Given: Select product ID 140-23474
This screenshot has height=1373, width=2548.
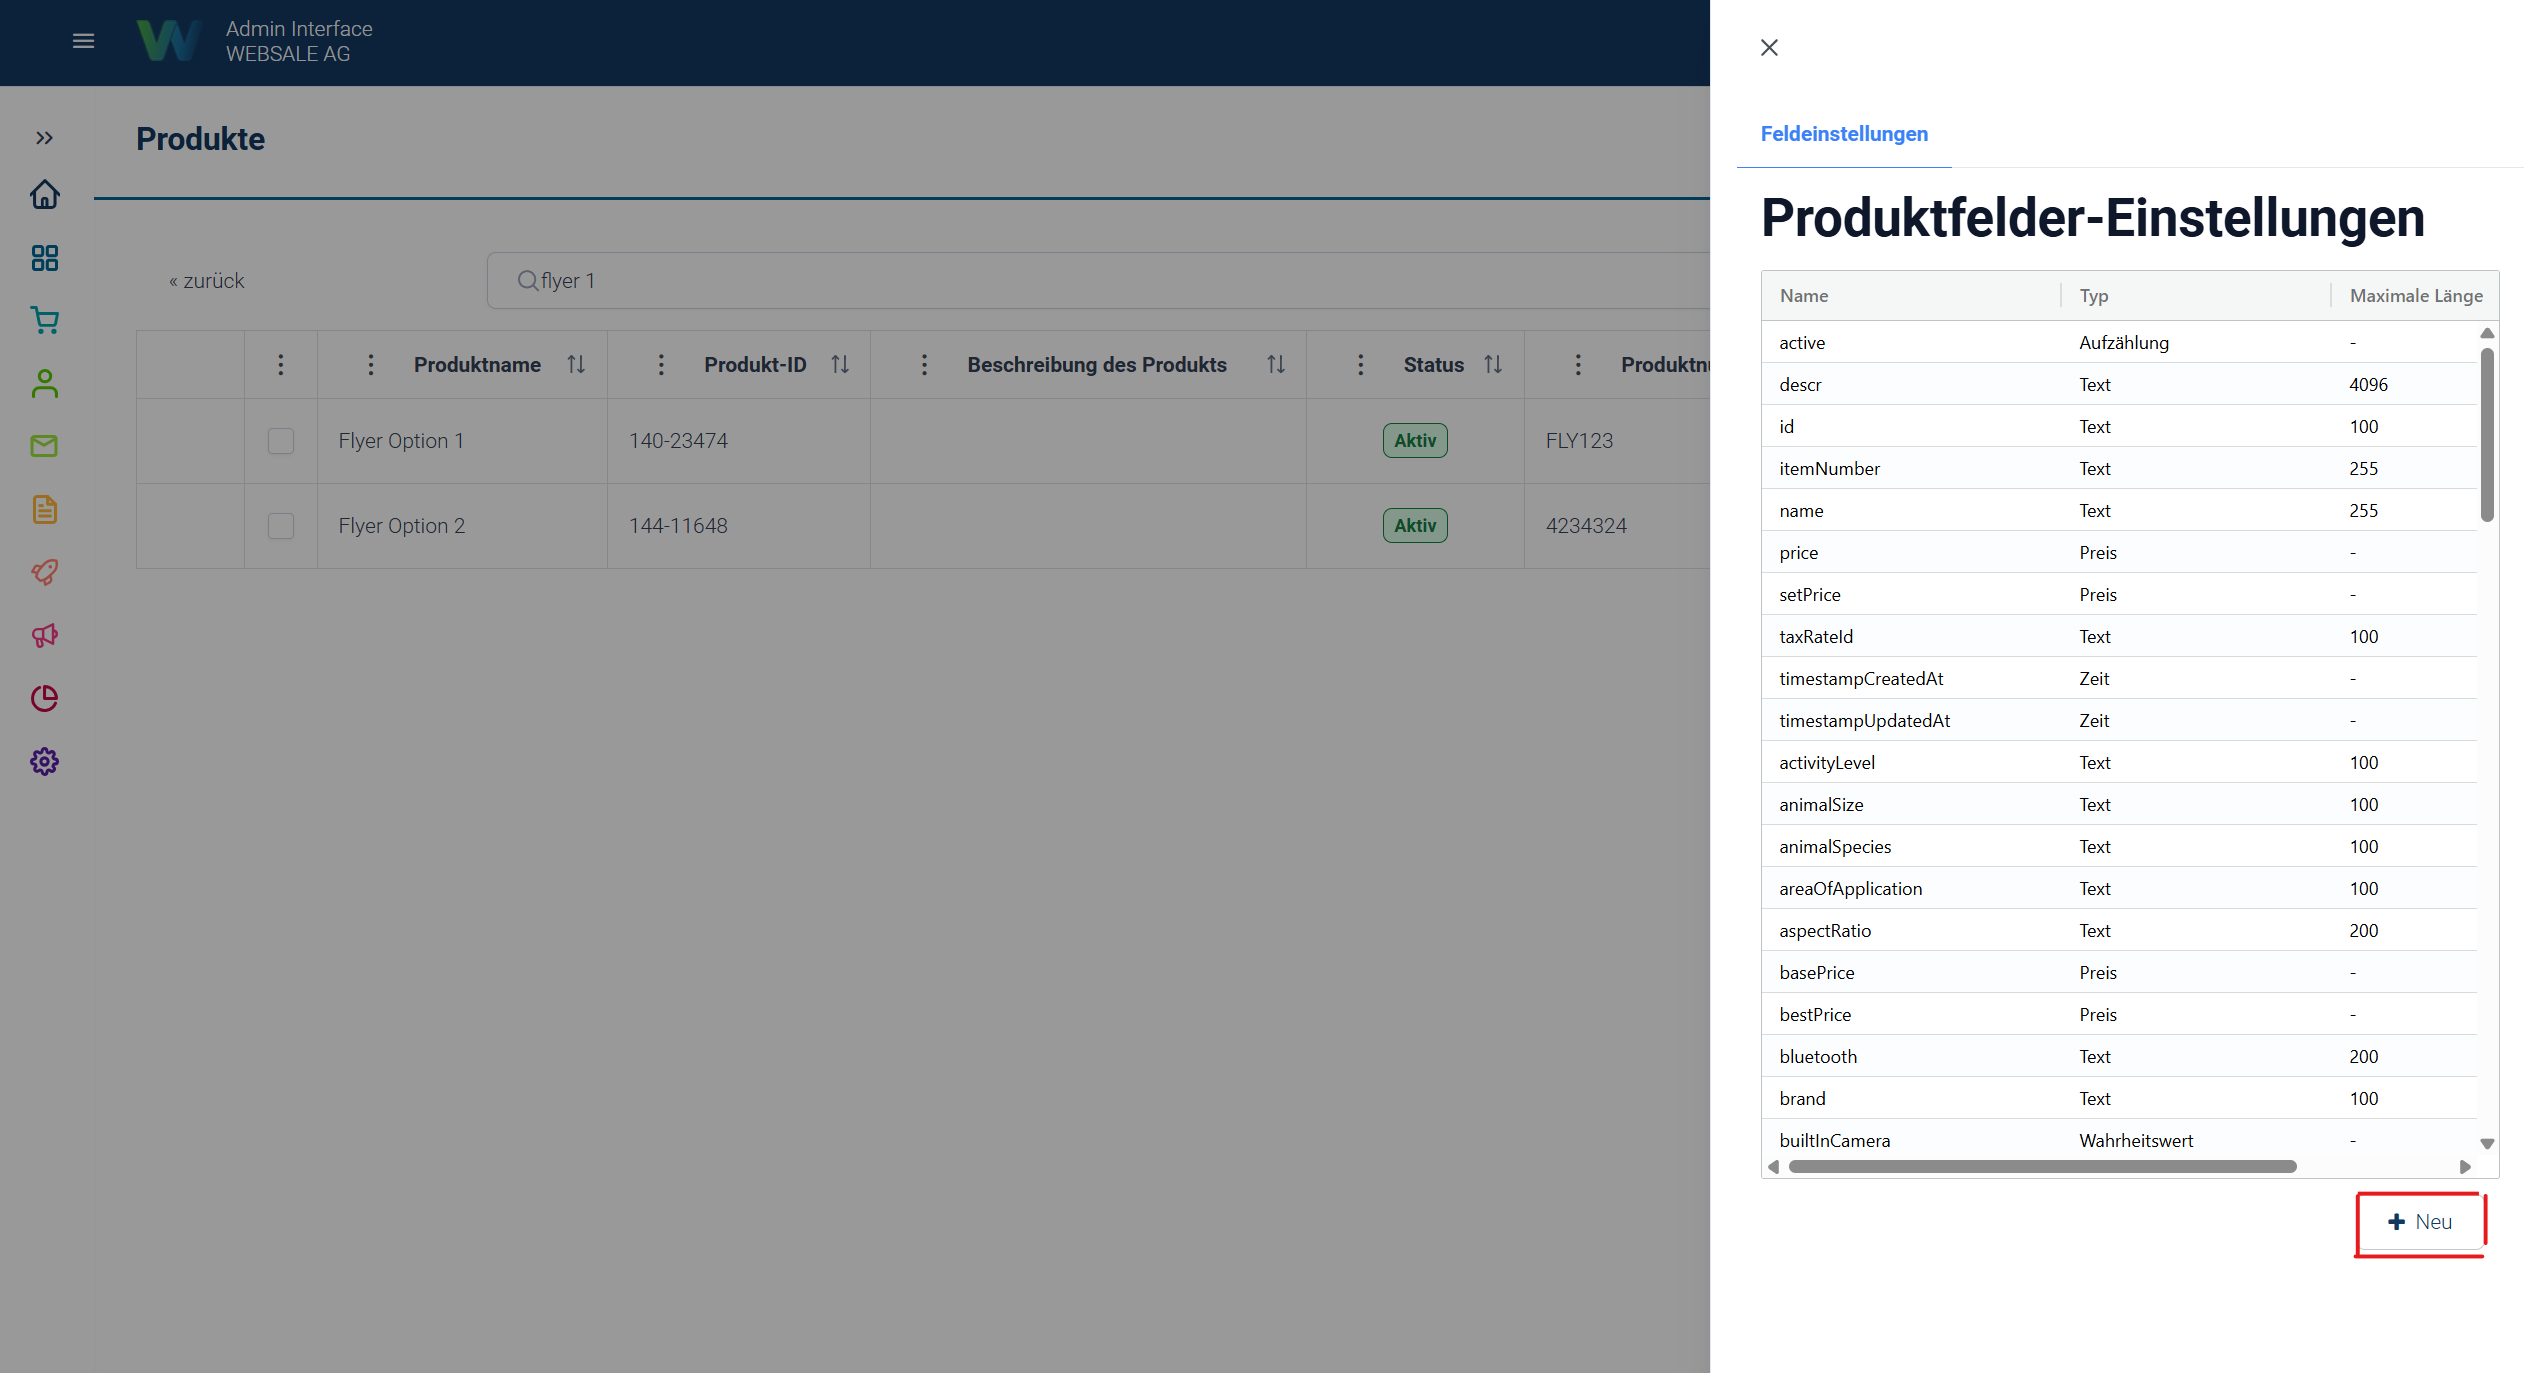Looking at the screenshot, I should 678,441.
